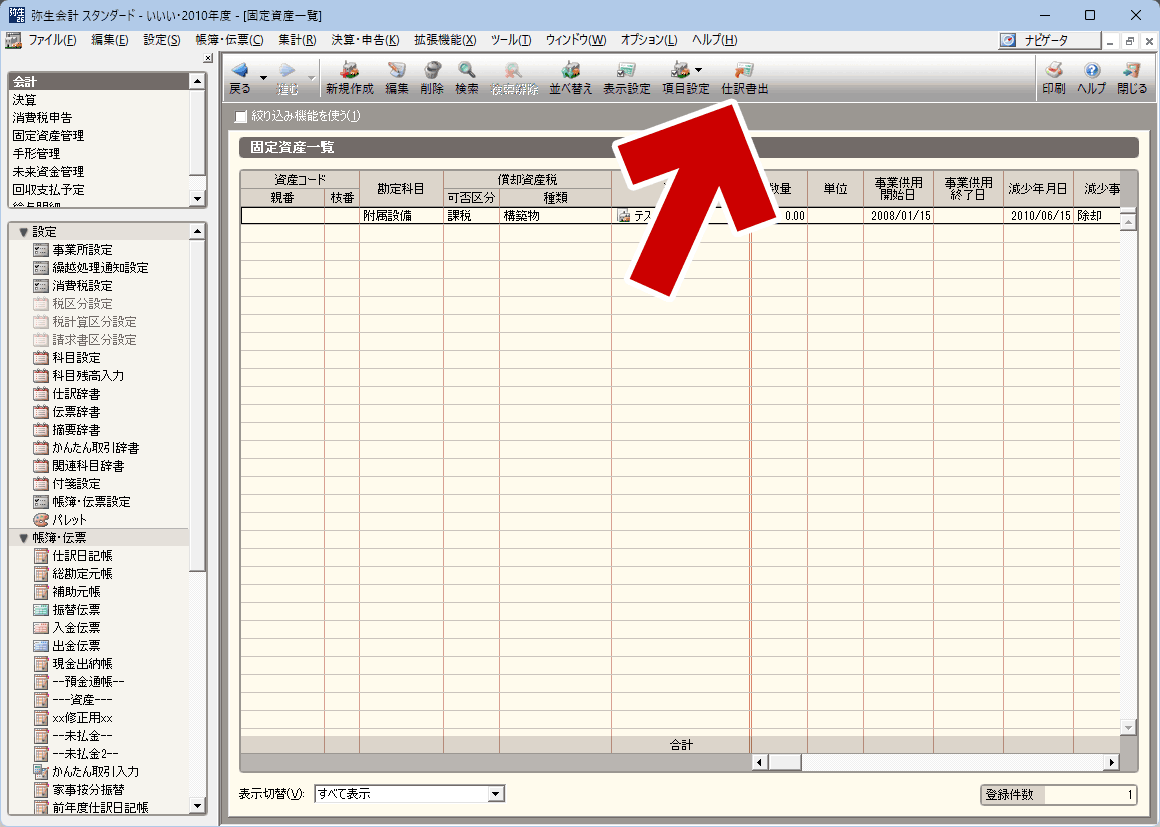Open the 表示切替 dropdown list

tap(495, 794)
